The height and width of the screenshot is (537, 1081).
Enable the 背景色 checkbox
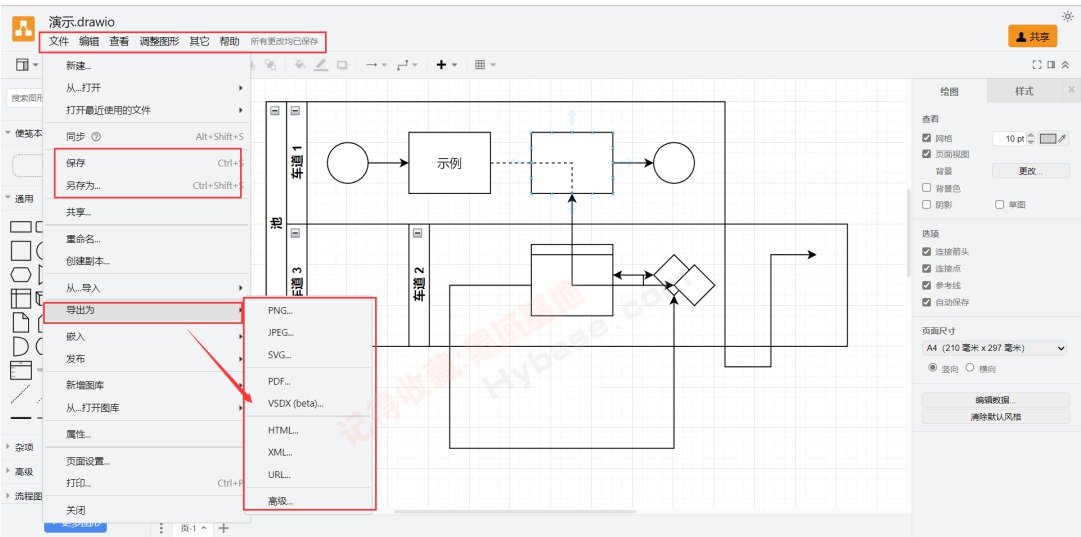click(927, 188)
